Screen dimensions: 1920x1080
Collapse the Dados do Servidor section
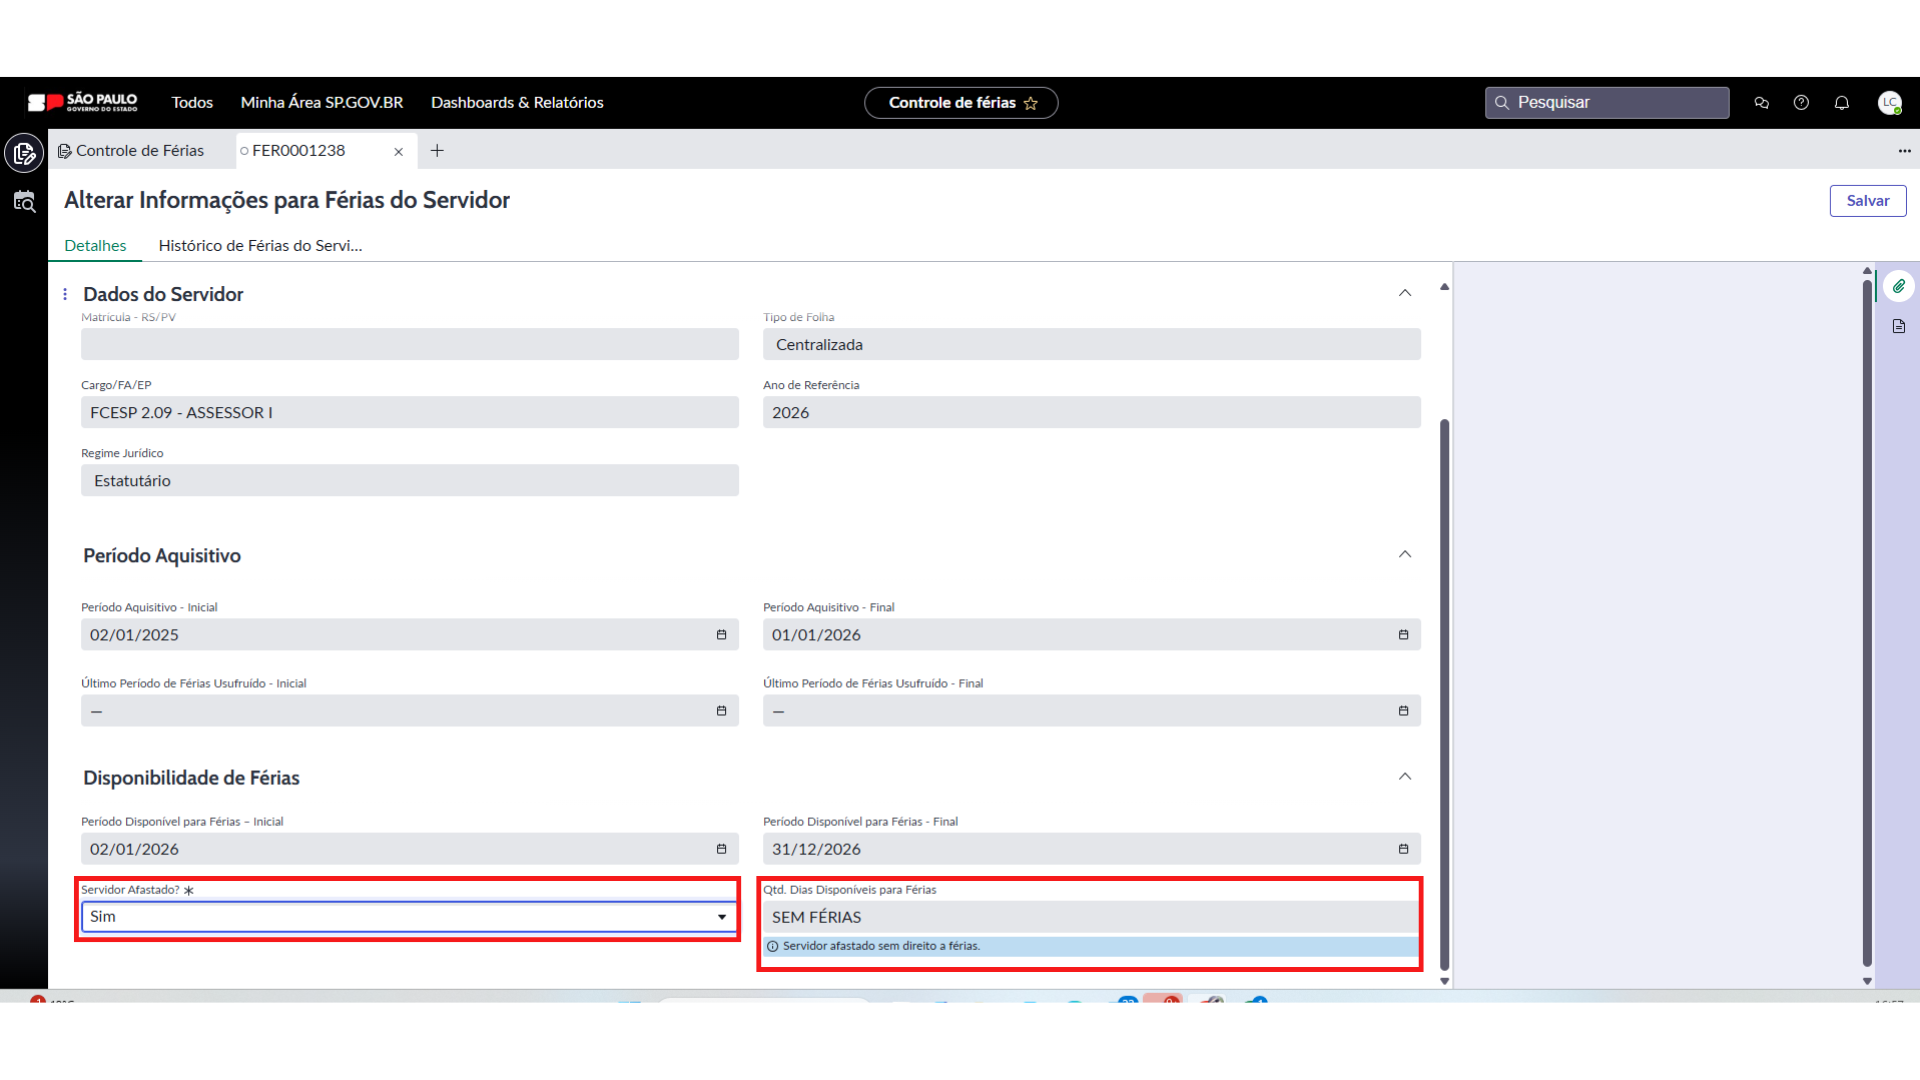tap(1405, 293)
